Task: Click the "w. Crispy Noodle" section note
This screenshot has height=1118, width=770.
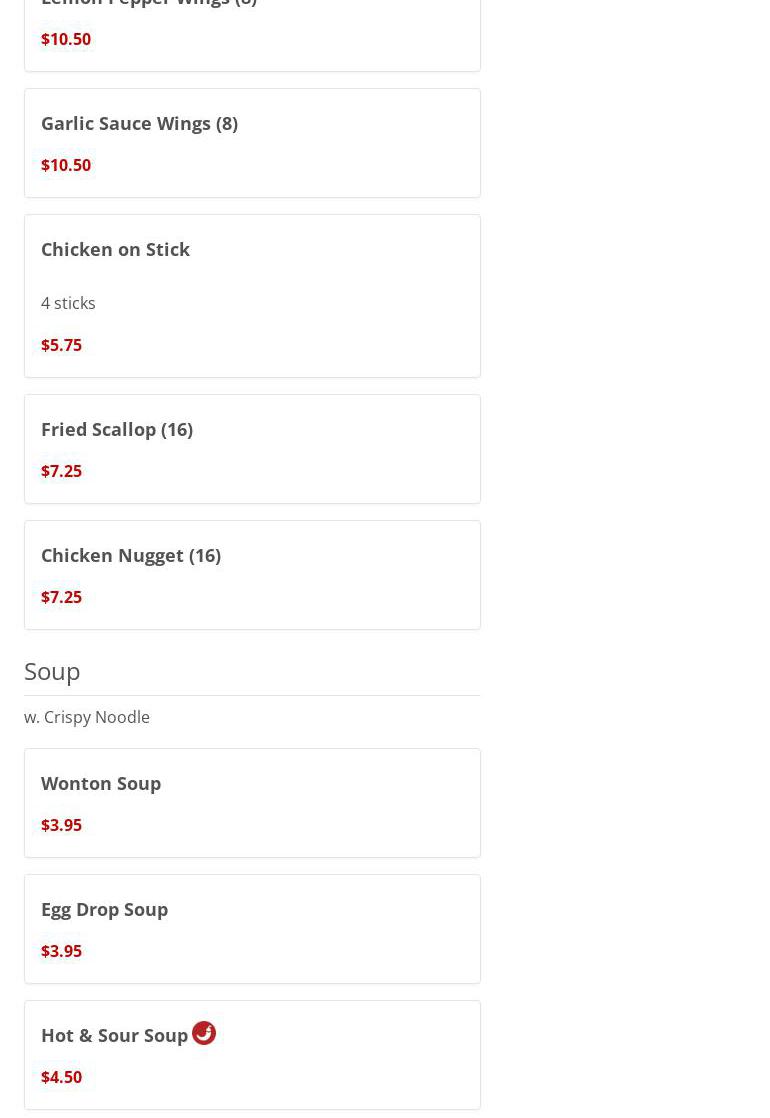Action: (87, 717)
